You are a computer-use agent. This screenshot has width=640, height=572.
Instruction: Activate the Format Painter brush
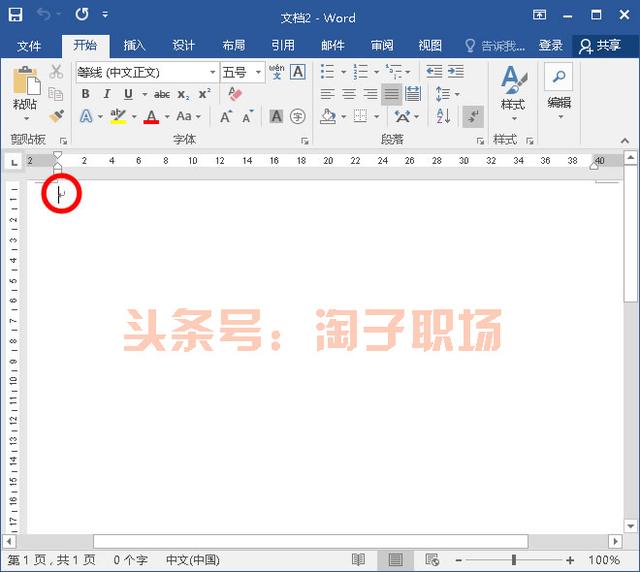(x=56, y=116)
